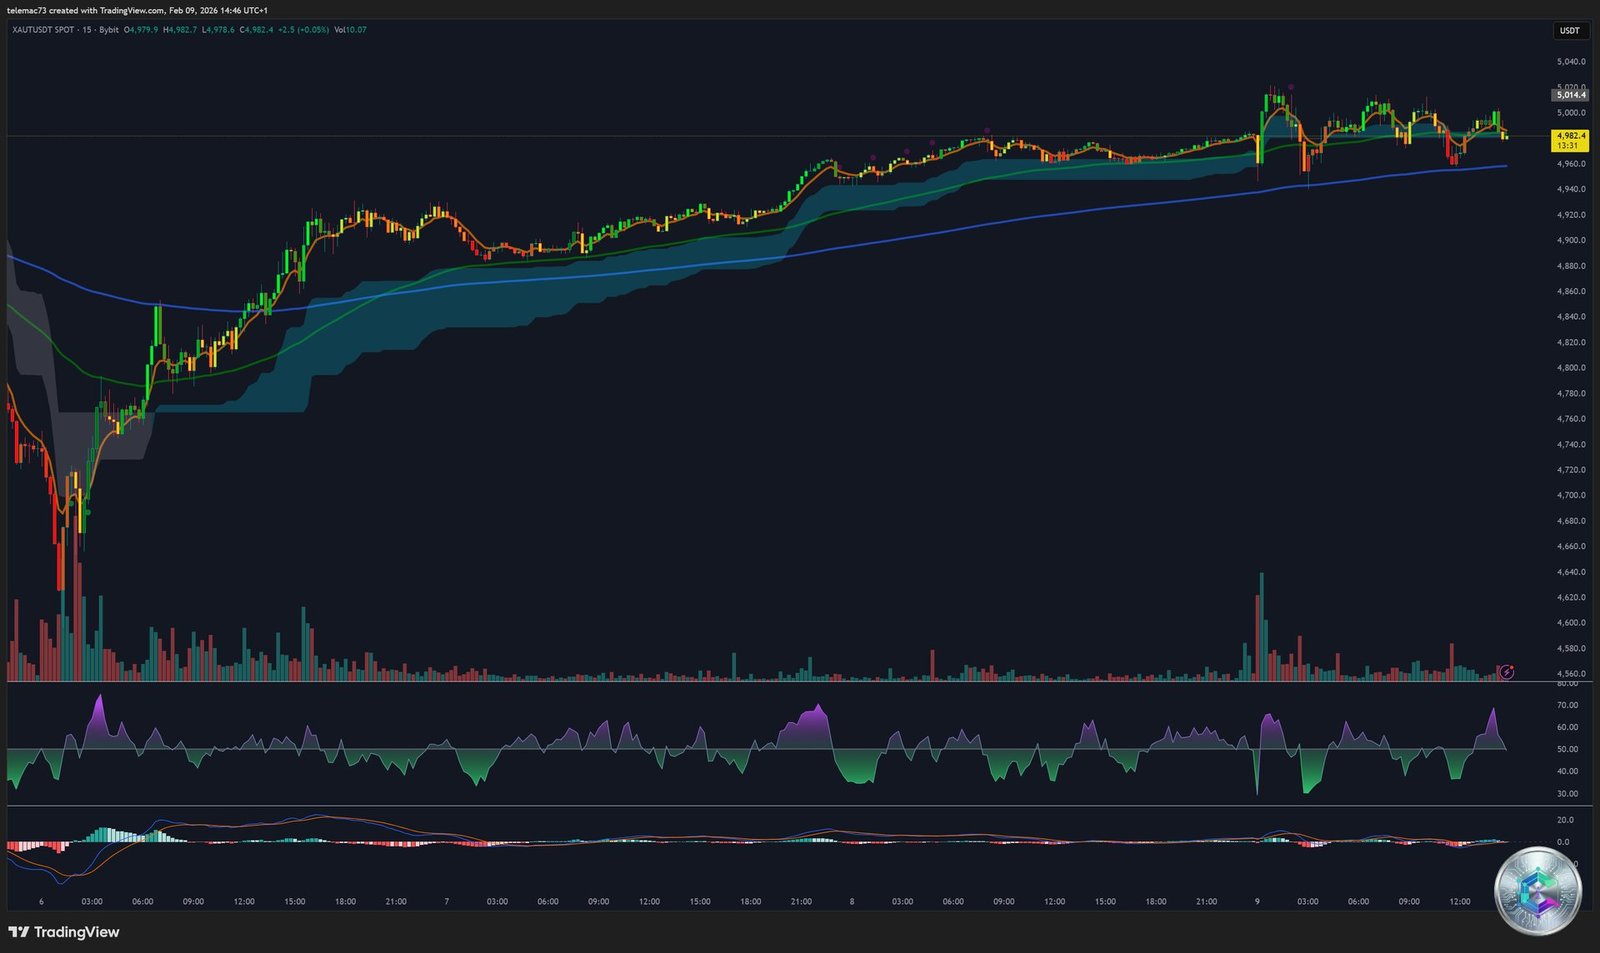The height and width of the screenshot is (953, 1600).
Task: Click the 70.00 level on RSI scale
Action: tap(1567, 705)
